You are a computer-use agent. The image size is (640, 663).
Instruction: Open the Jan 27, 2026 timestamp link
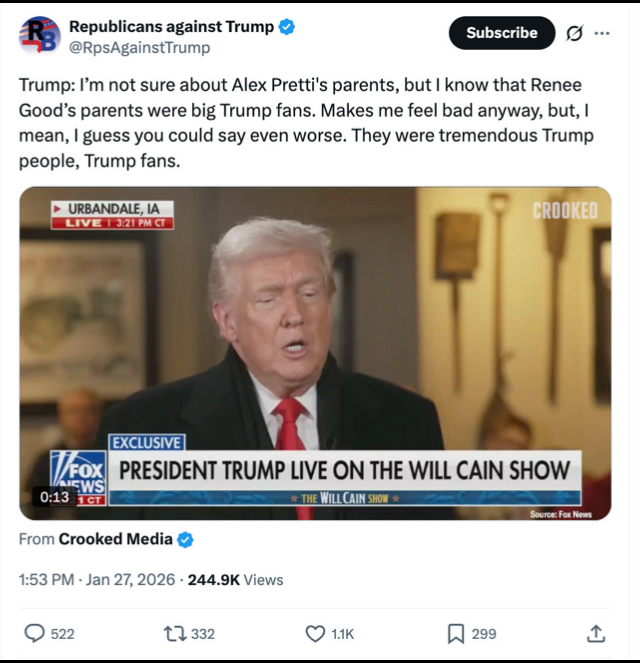130,580
